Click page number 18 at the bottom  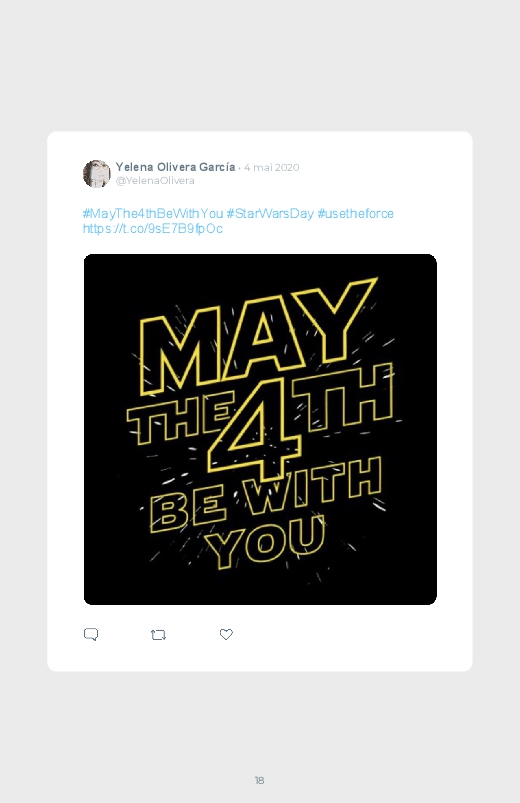(x=259, y=780)
